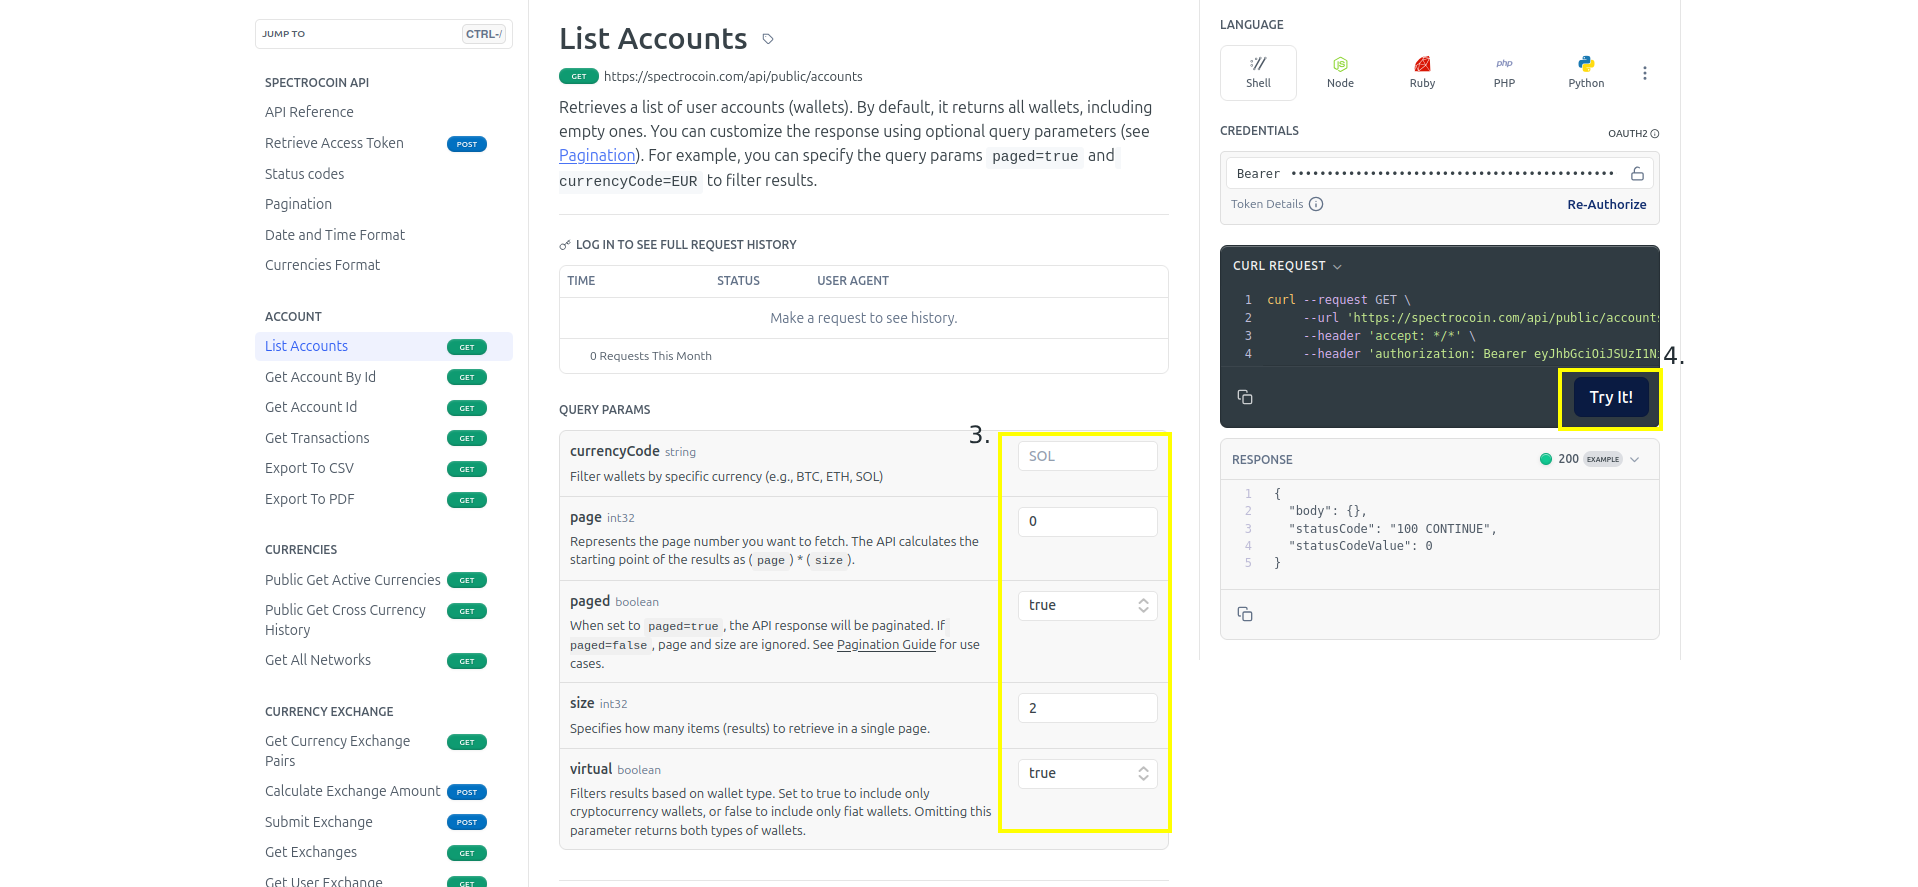Open Export To PDF page

coord(375,499)
